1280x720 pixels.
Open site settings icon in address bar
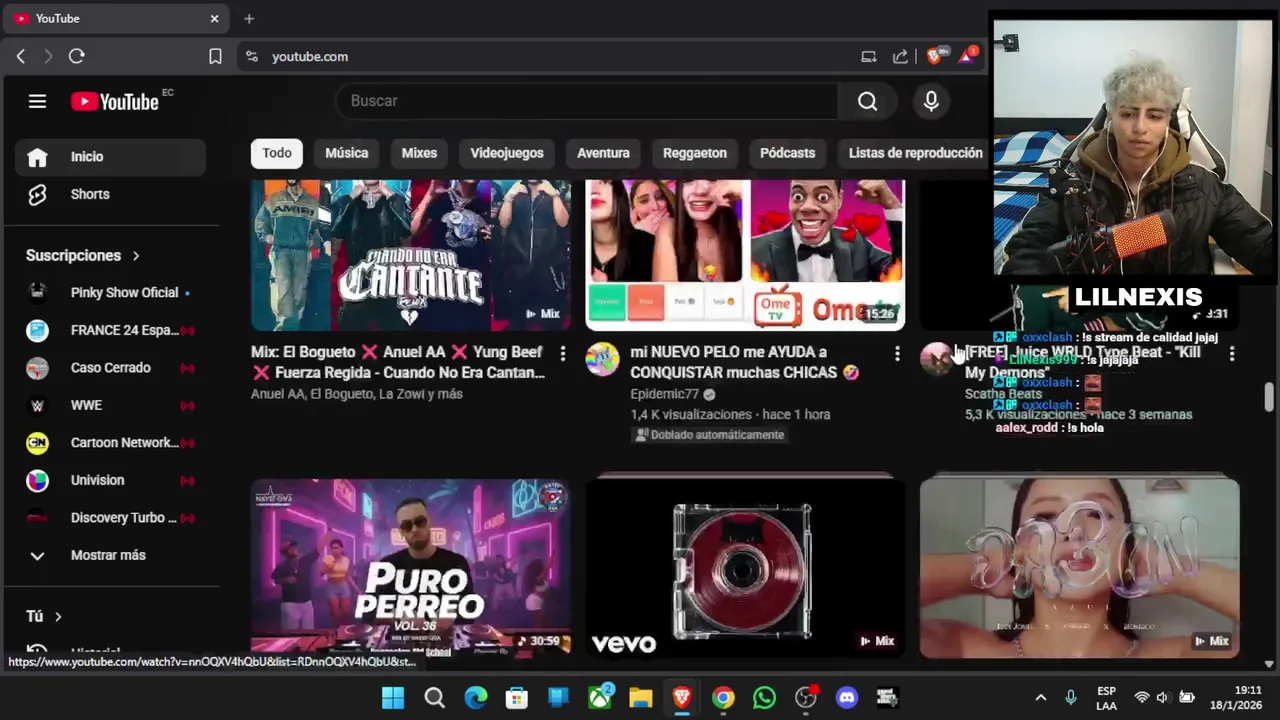[x=252, y=57]
